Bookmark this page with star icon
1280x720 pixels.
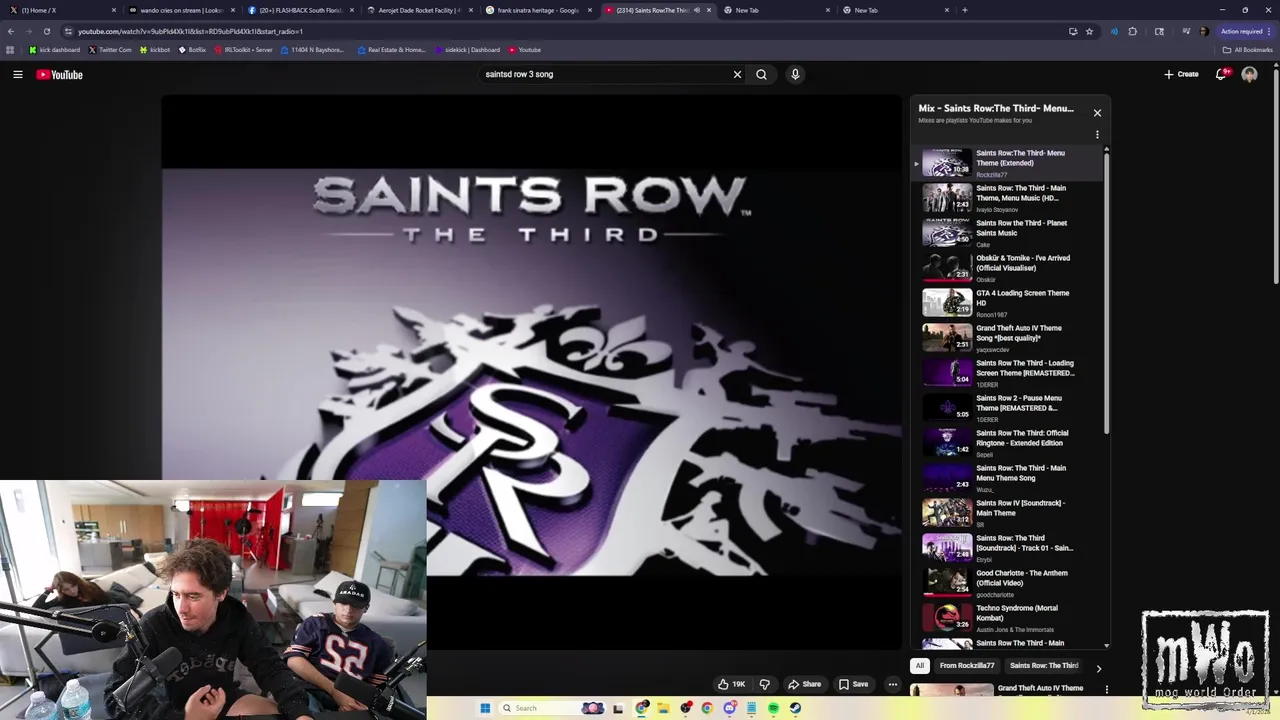(1089, 31)
